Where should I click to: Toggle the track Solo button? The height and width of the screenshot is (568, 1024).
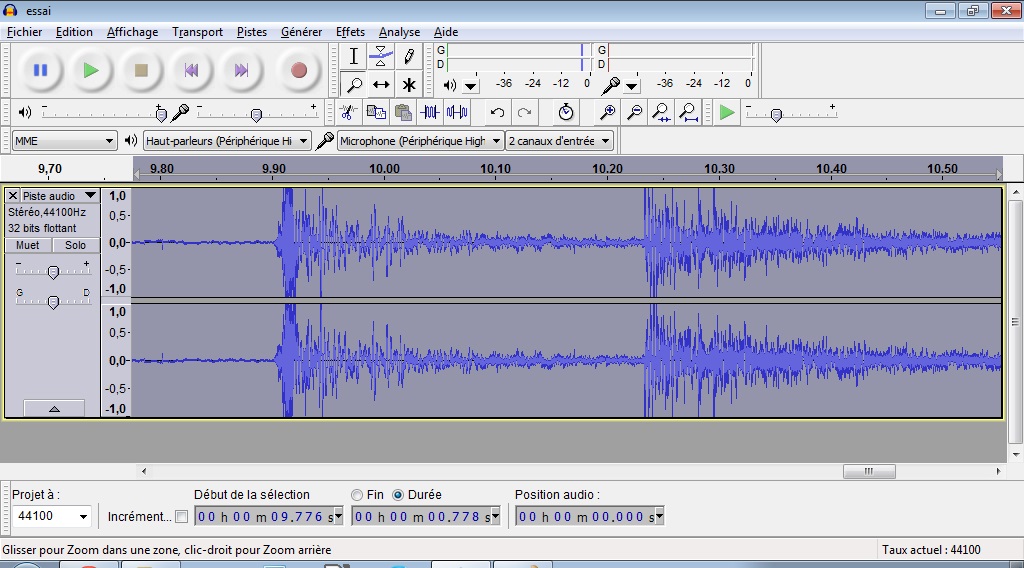(75, 245)
